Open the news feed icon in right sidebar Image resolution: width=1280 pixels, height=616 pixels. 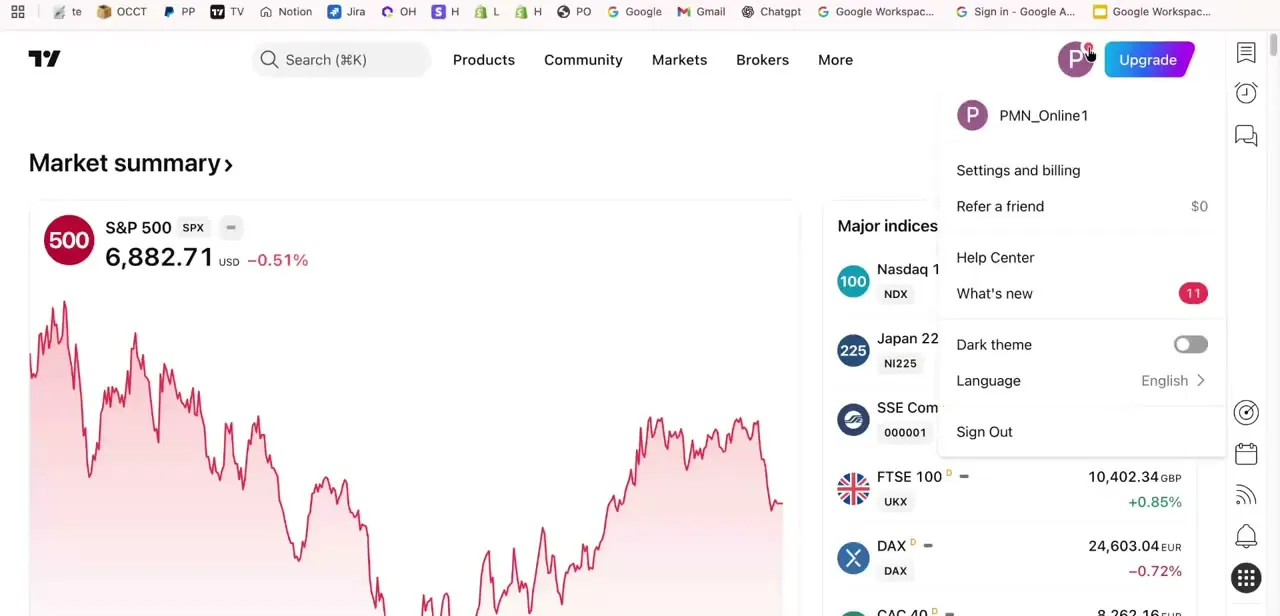tap(1246, 495)
